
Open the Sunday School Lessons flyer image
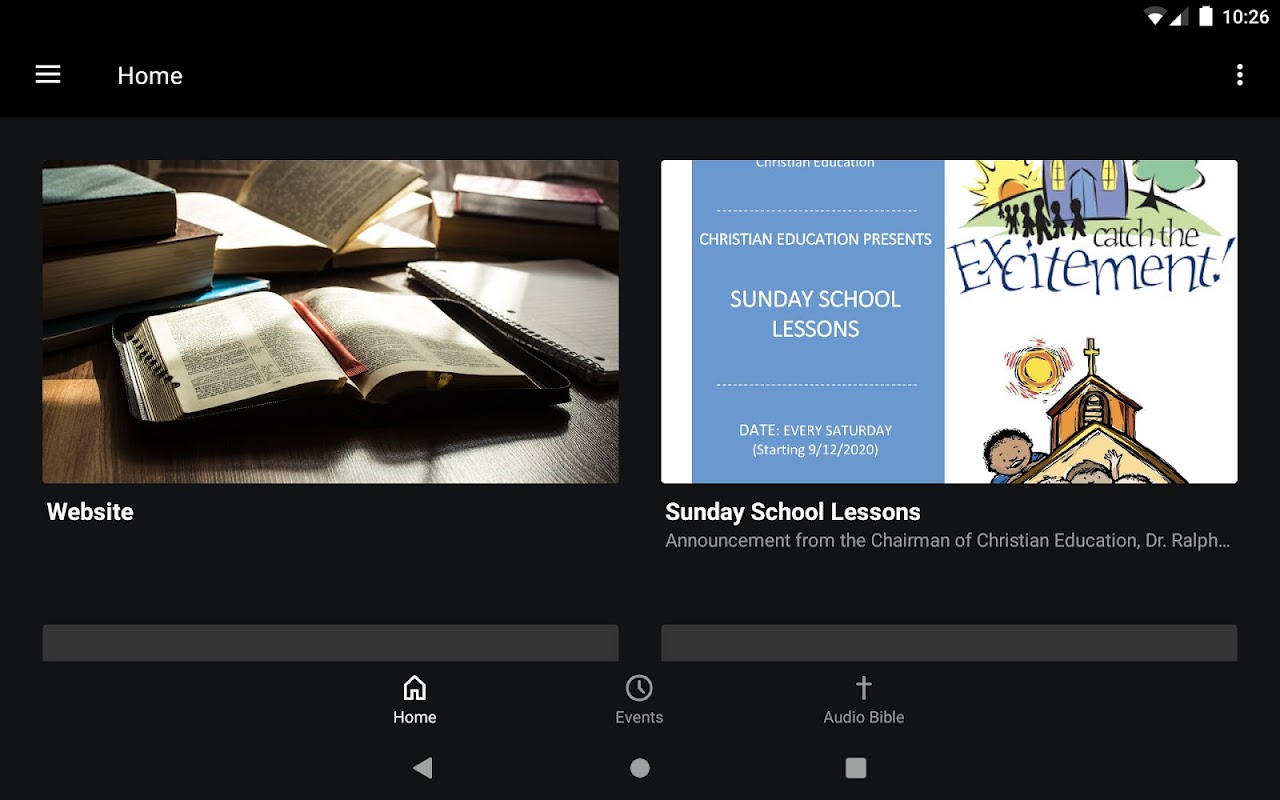[949, 322]
